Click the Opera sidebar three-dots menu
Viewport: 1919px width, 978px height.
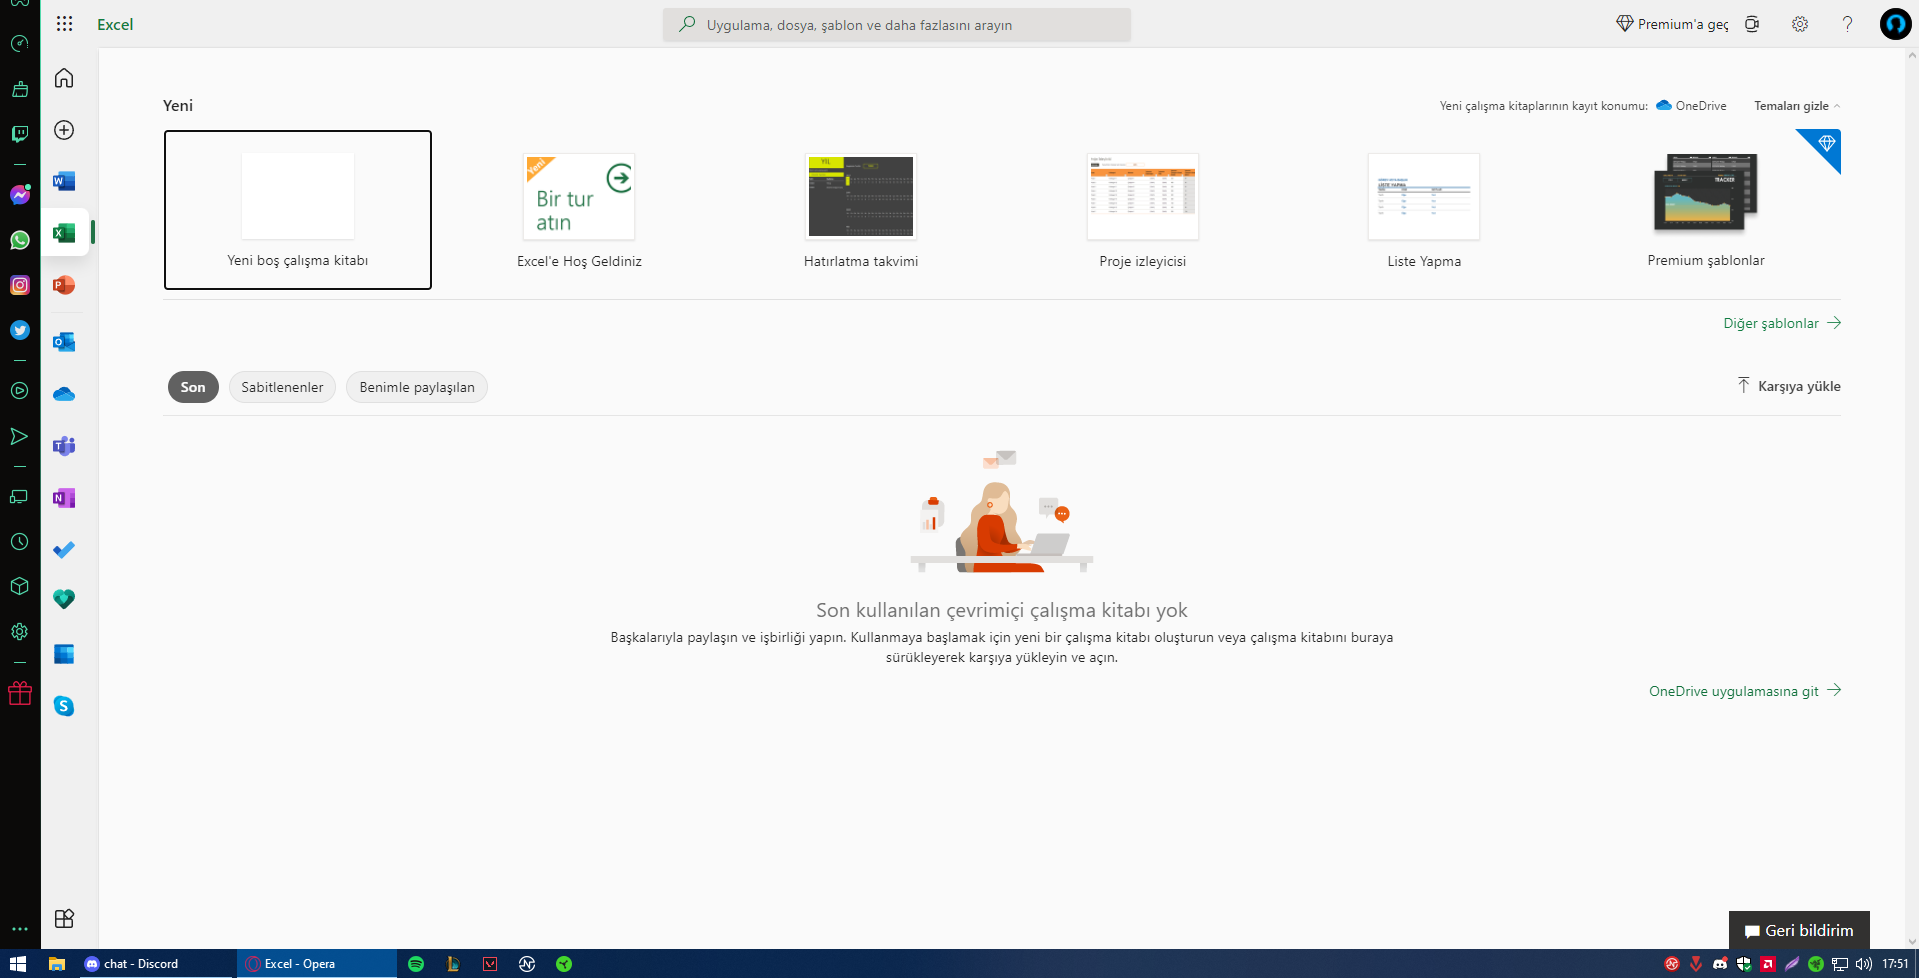point(20,929)
